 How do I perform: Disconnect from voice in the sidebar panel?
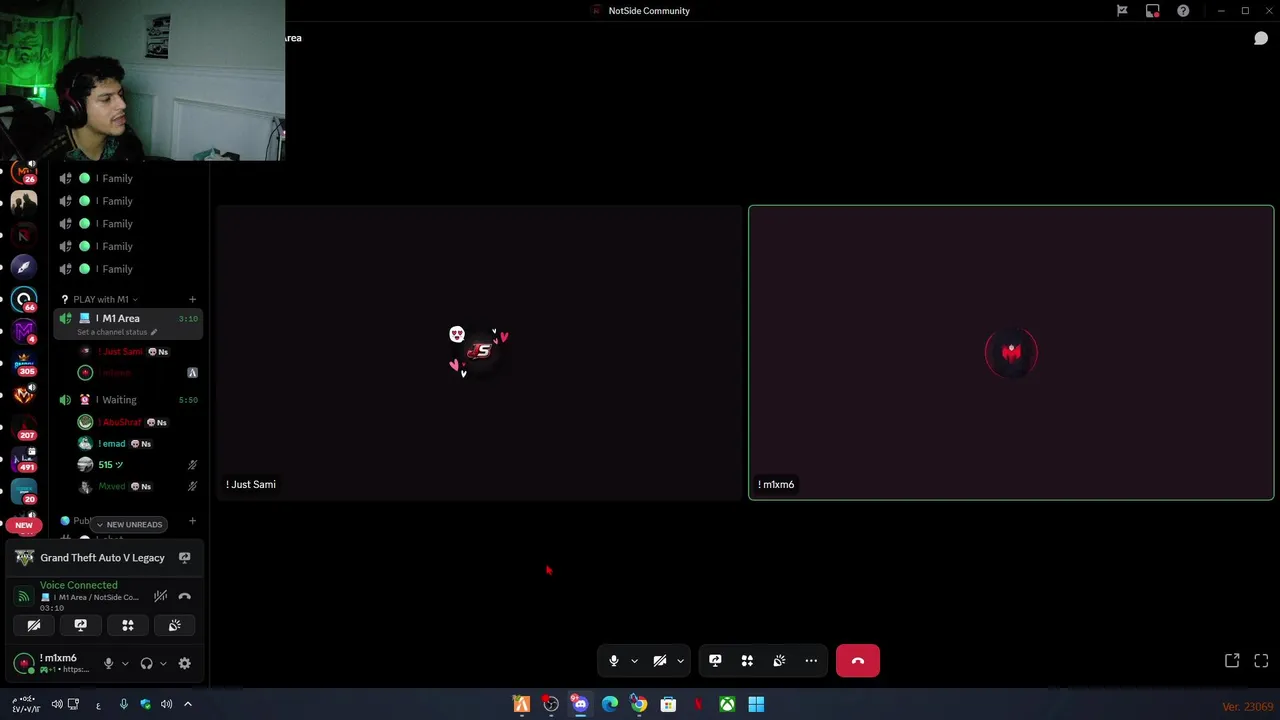point(184,596)
